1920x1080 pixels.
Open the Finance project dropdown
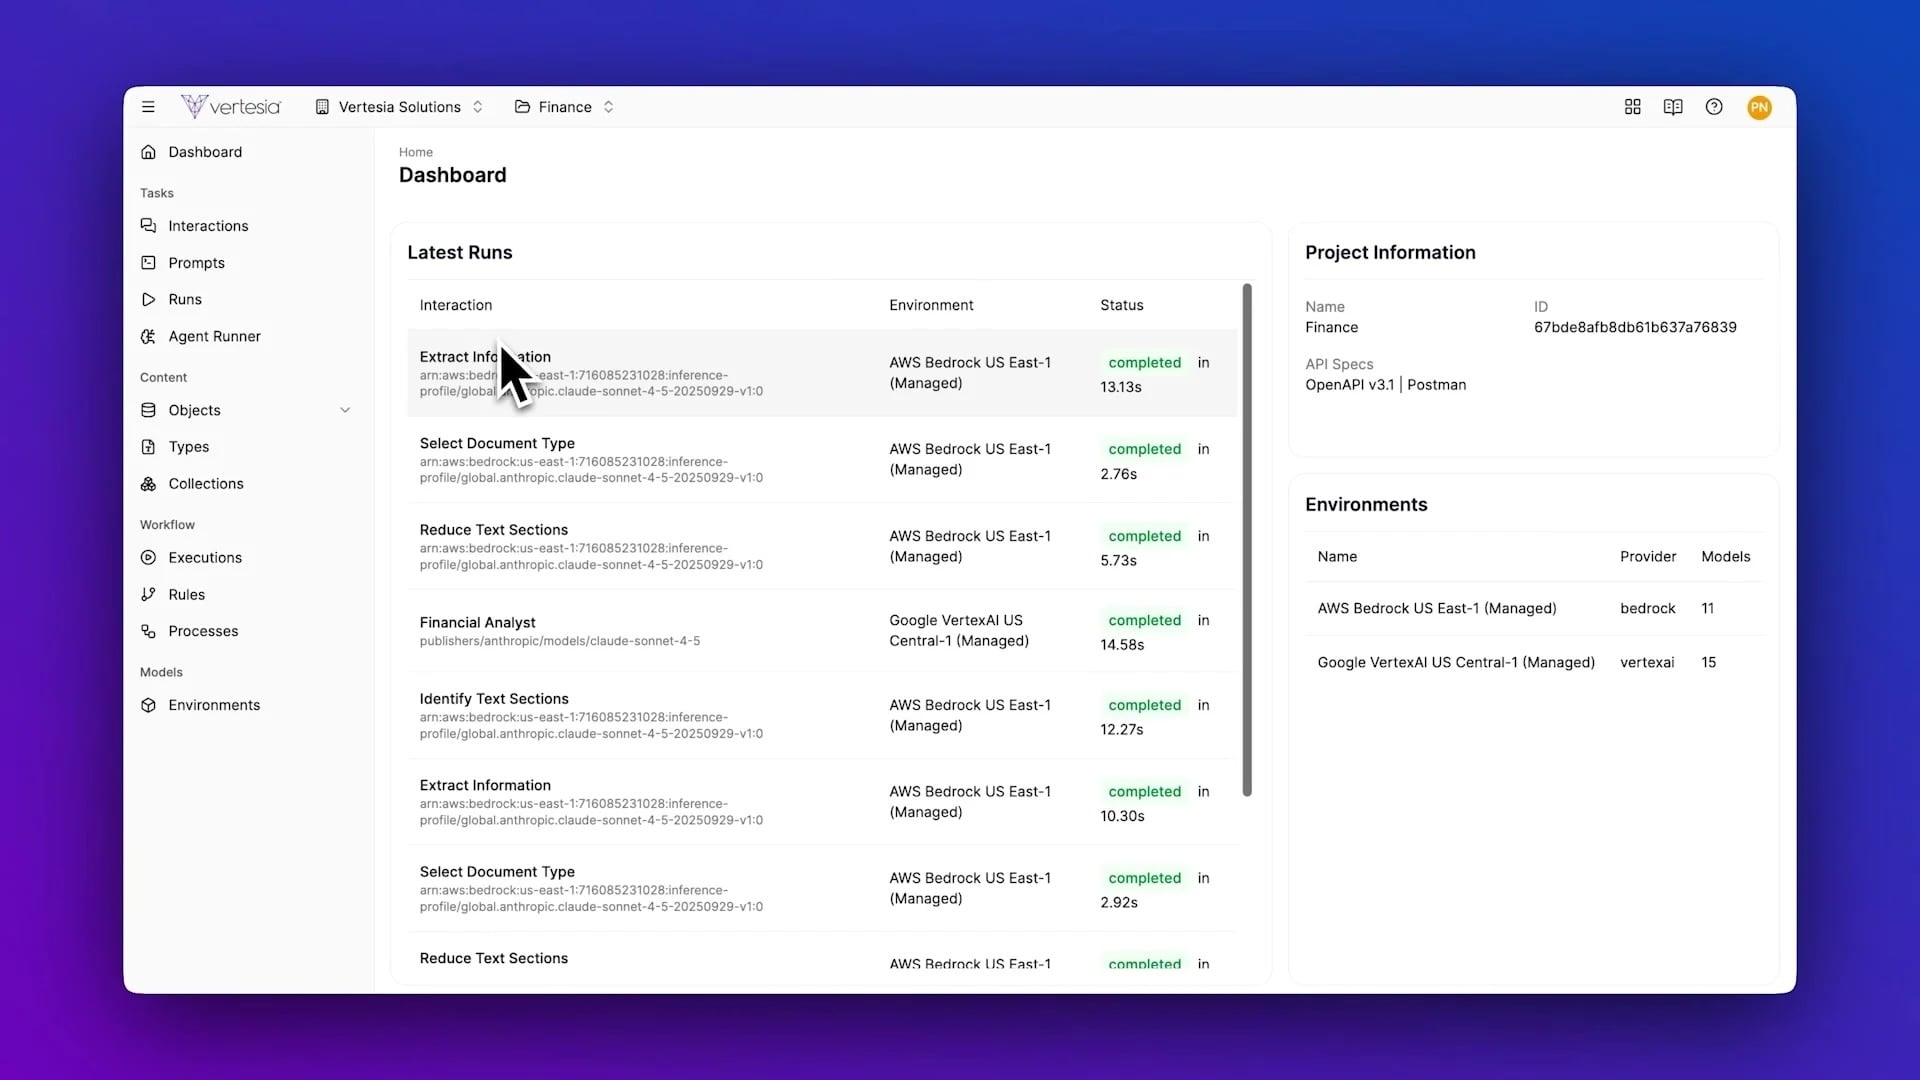click(x=564, y=107)
